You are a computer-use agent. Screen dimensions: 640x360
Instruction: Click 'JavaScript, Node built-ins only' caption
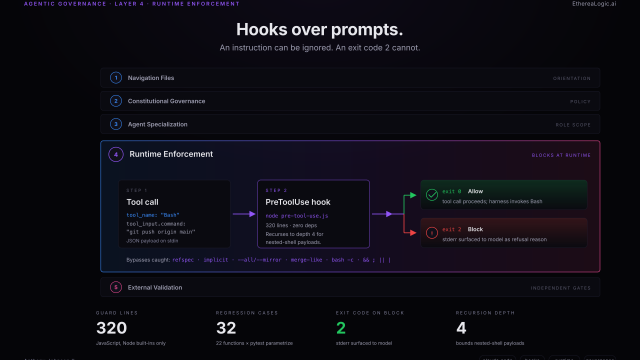click(x=131, y=343)
